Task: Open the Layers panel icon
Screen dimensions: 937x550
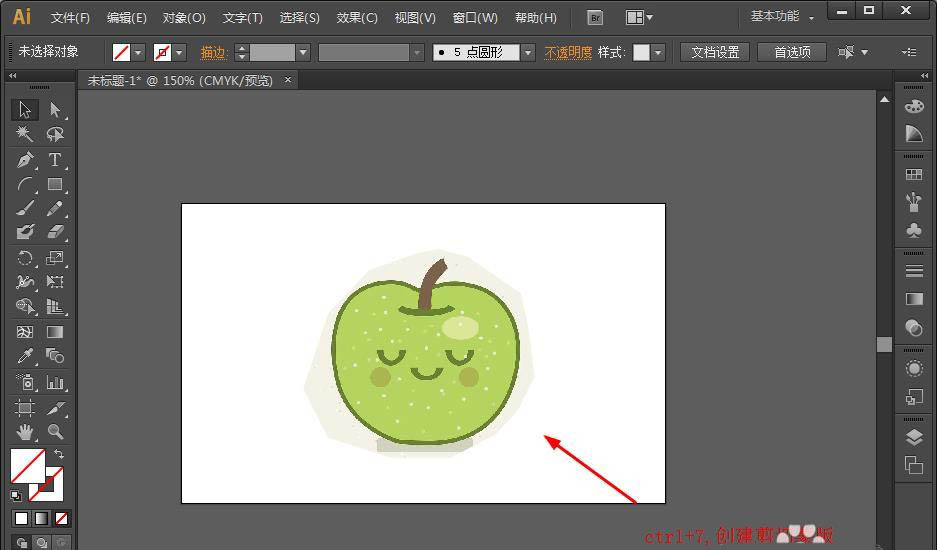Action: point(914,437)
